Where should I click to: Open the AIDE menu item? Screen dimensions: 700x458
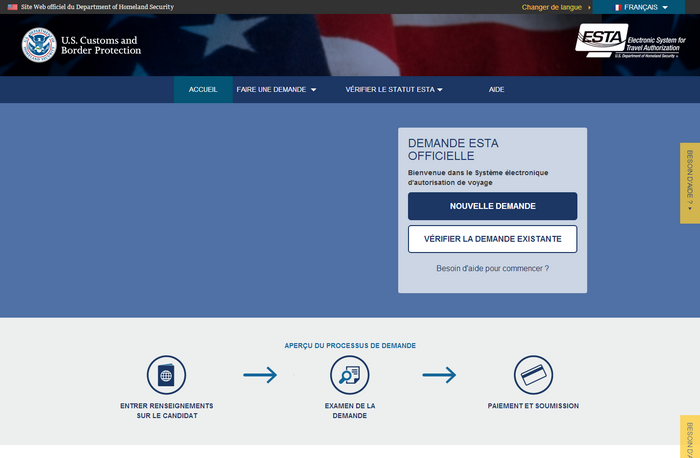pyautogui.click(x=496, y=89)
